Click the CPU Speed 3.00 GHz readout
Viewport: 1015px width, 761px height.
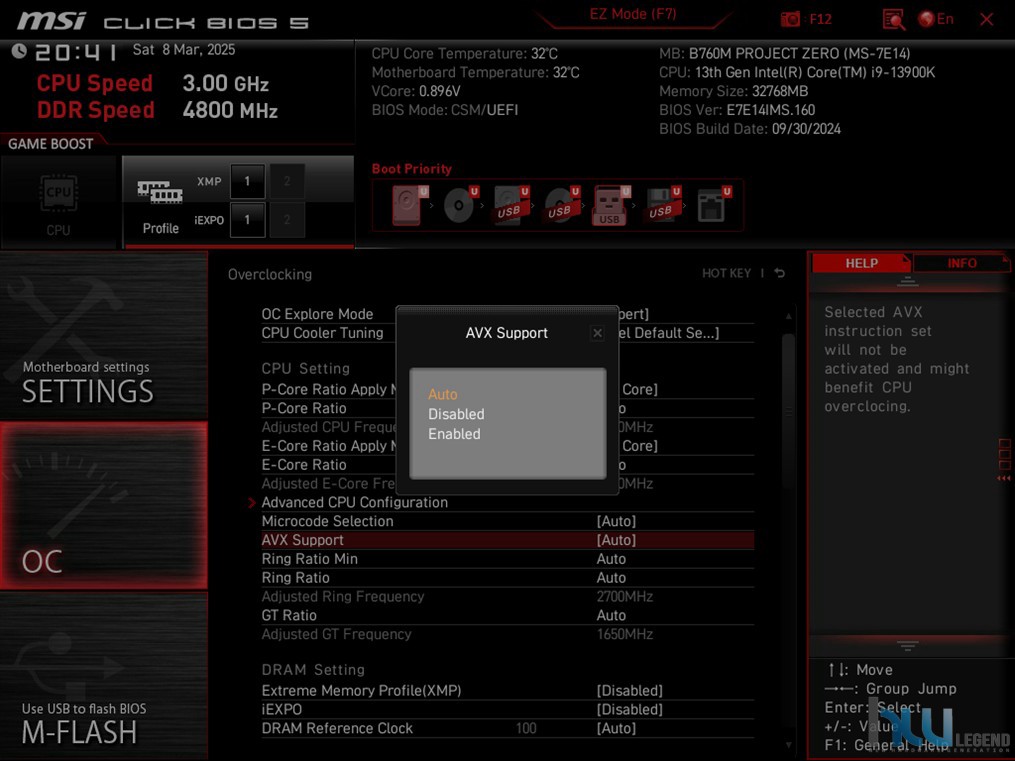point(152,83)
